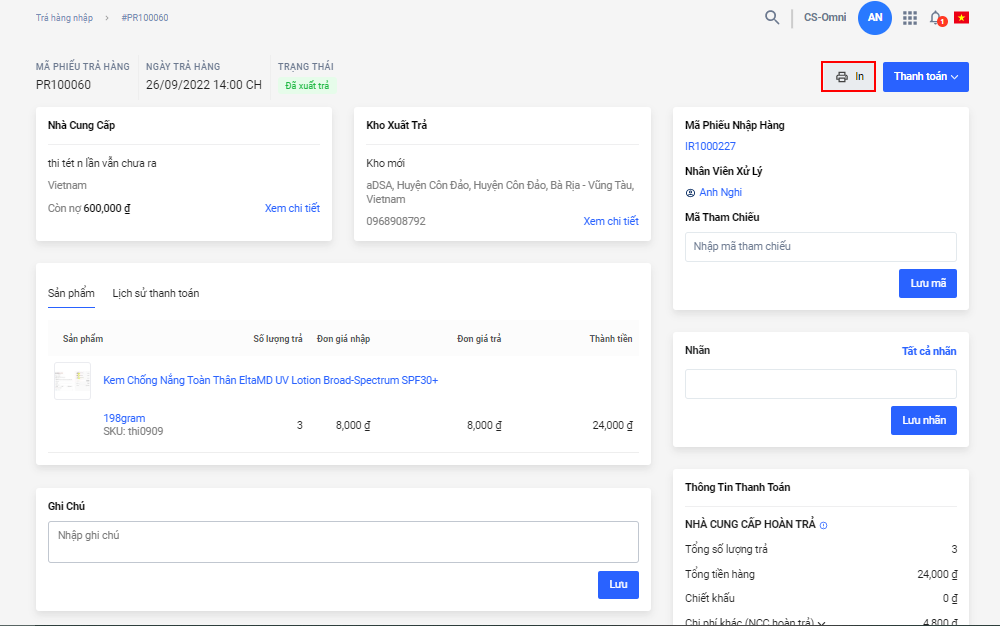Open import receipt IR1000227 link

click(710, 146)
